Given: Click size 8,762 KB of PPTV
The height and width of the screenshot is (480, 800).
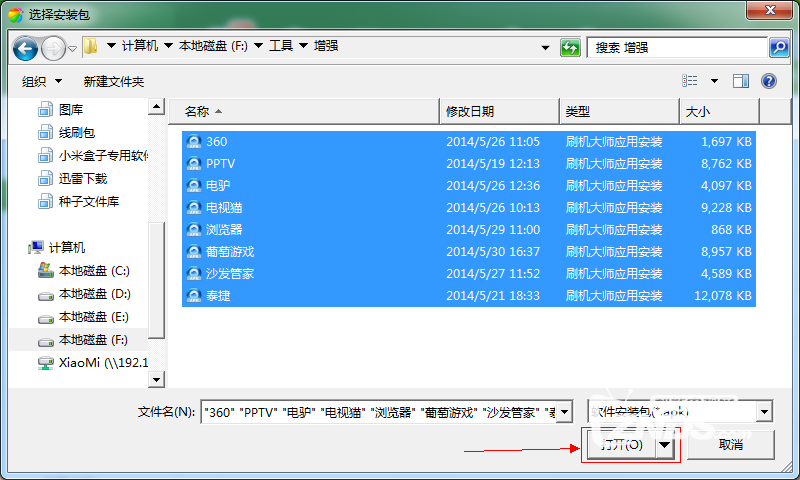Looking at the screenshot, I should [726, 163].
